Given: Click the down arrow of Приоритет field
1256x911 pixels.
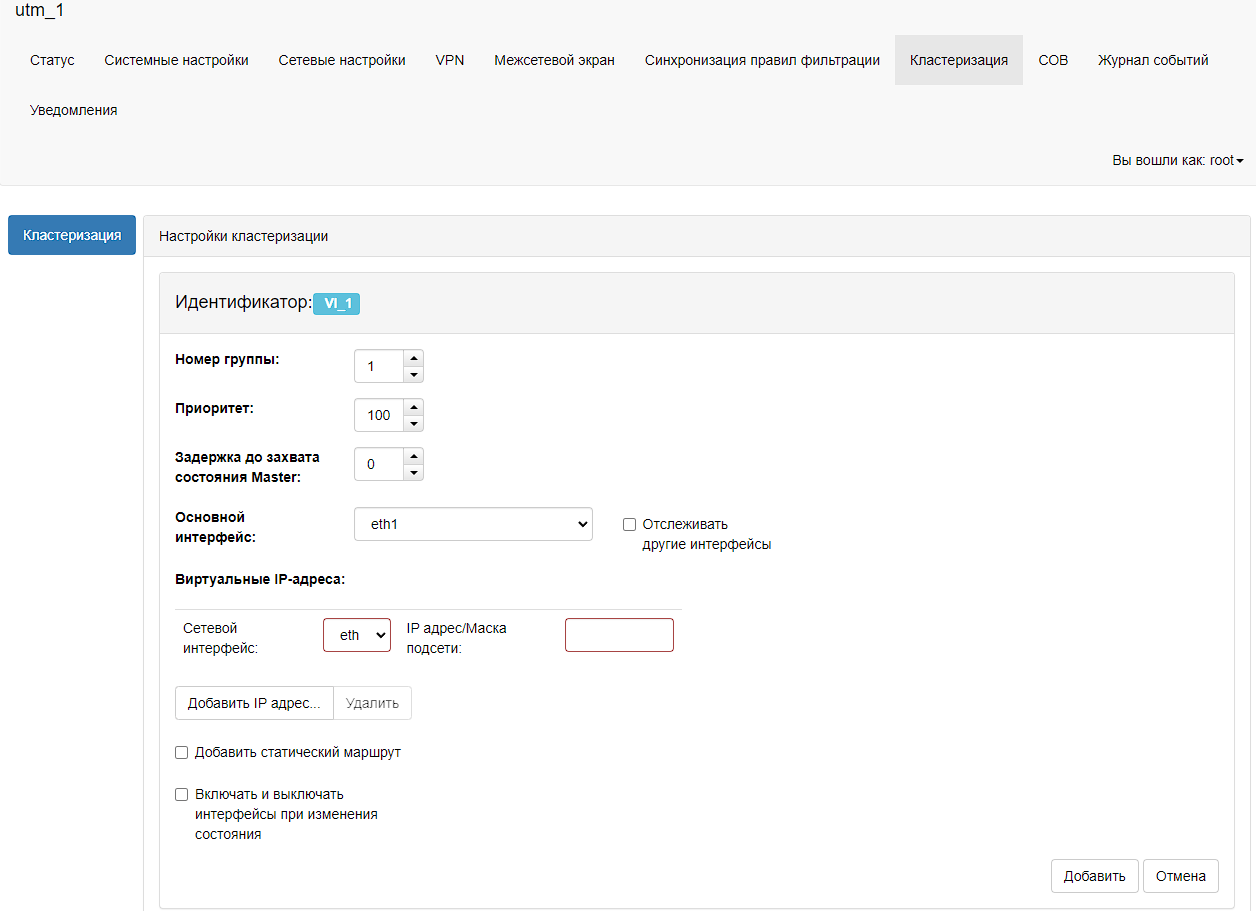Looking at the screenshot, I should point(413,424).
